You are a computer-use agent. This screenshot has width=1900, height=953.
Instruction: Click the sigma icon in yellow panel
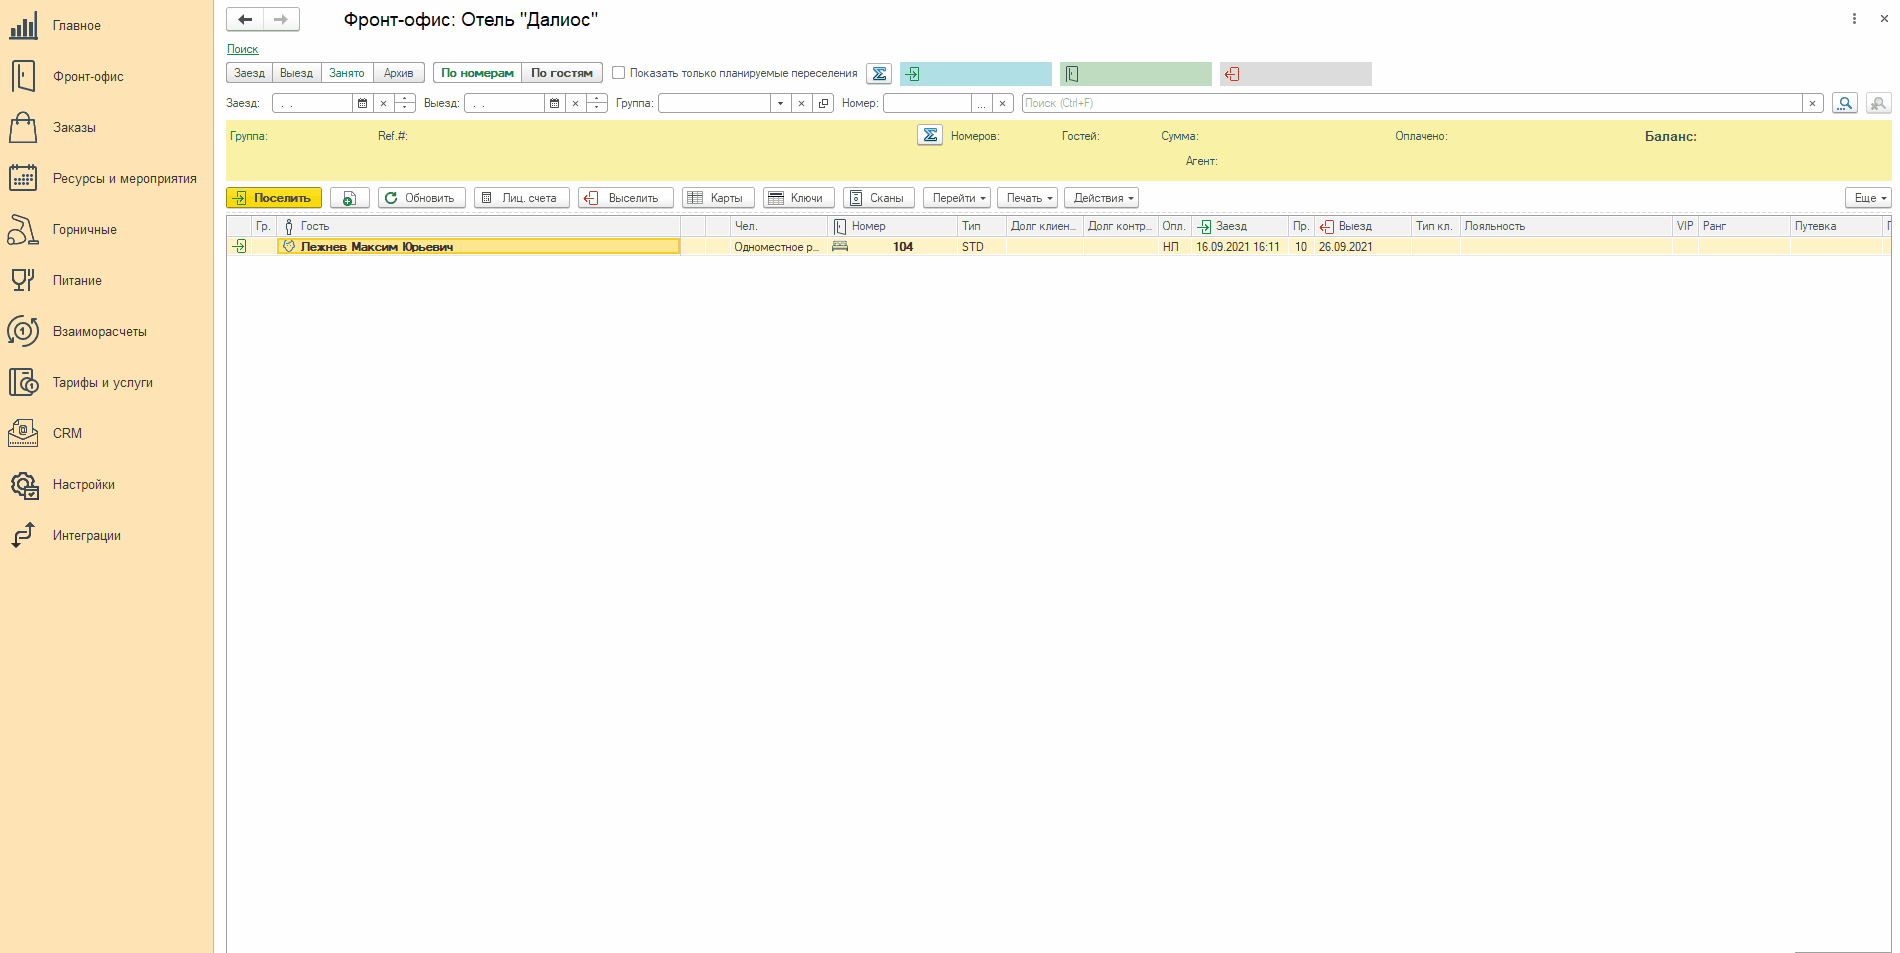click(930, 135)
